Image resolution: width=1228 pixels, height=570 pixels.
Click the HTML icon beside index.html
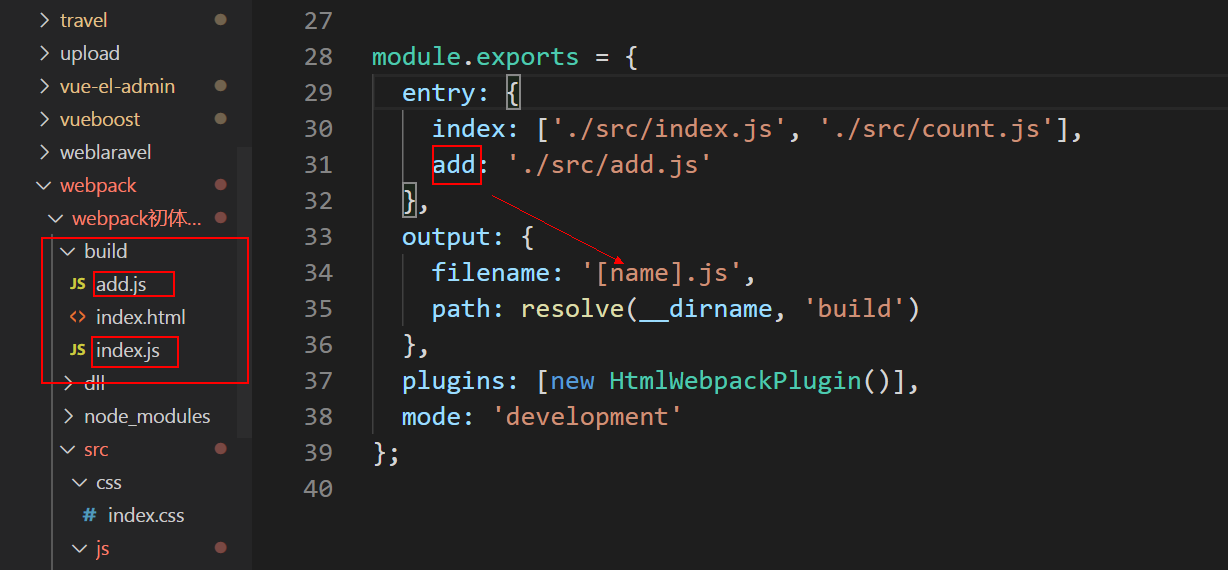(77, 317)
